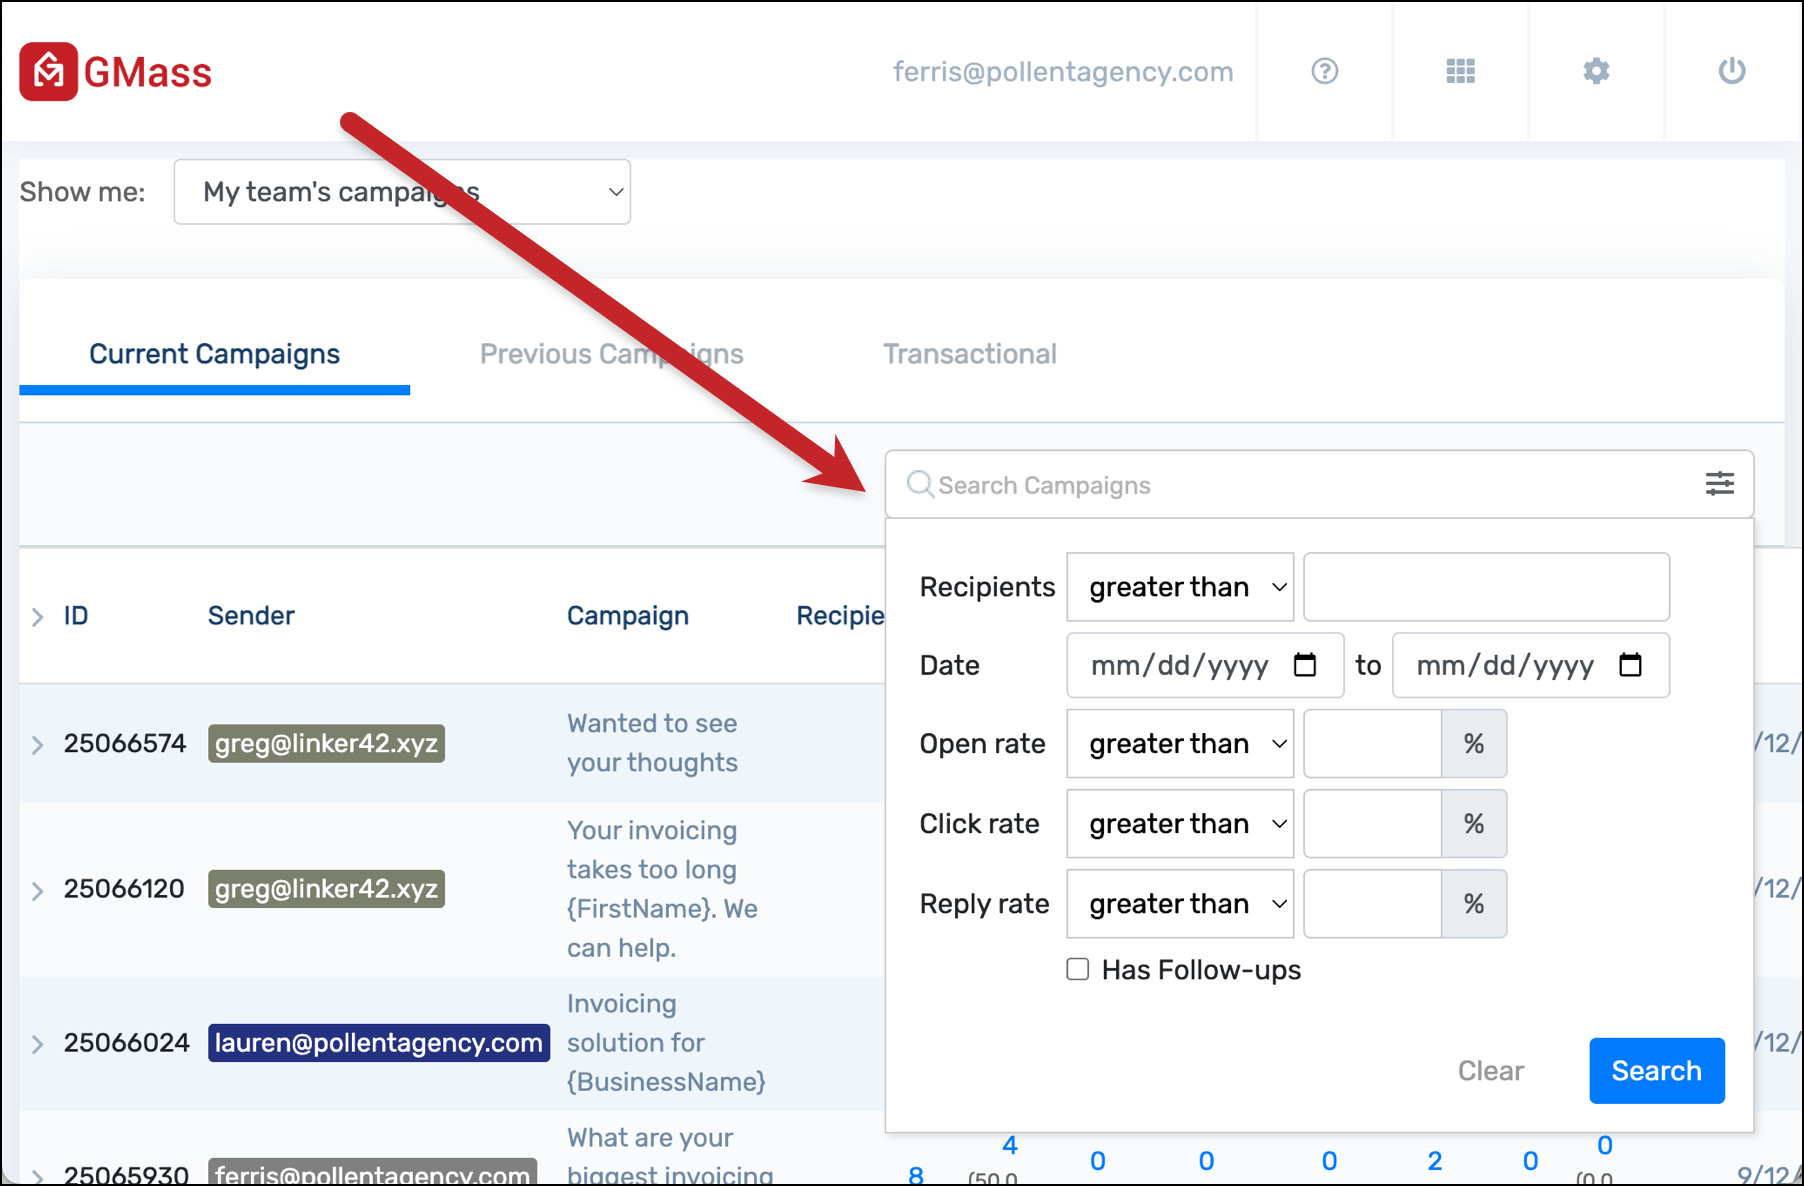Click the Click rate percent input field

coord(1373,824)
